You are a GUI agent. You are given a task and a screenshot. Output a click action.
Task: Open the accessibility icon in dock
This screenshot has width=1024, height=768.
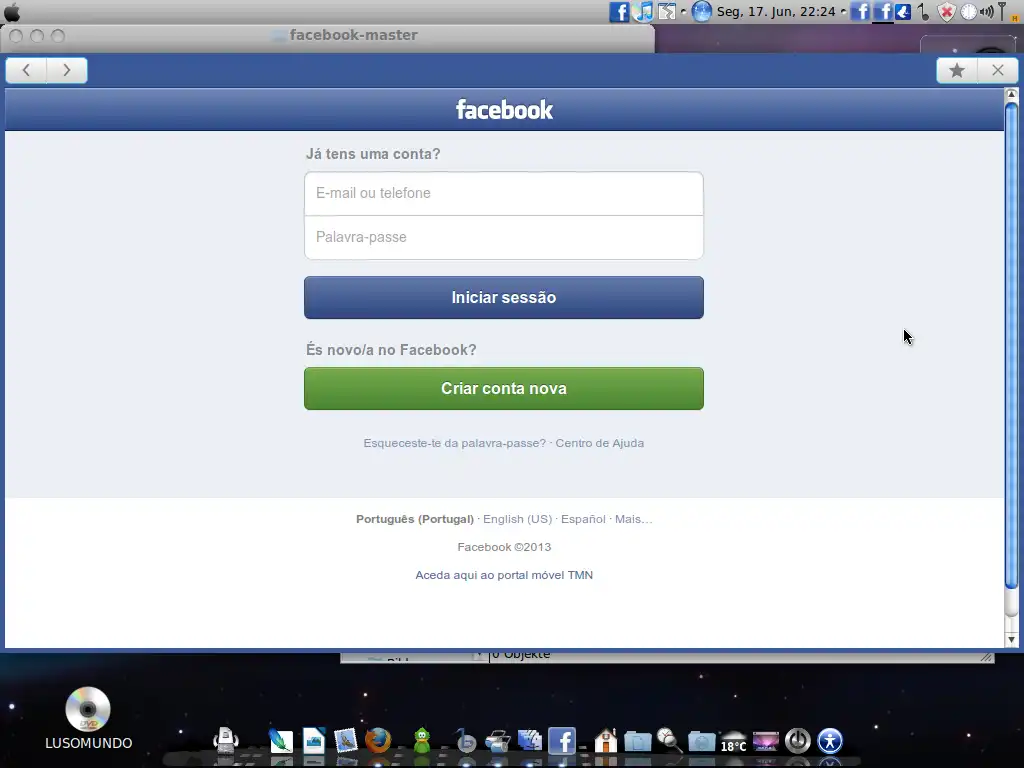coord(830,741)
